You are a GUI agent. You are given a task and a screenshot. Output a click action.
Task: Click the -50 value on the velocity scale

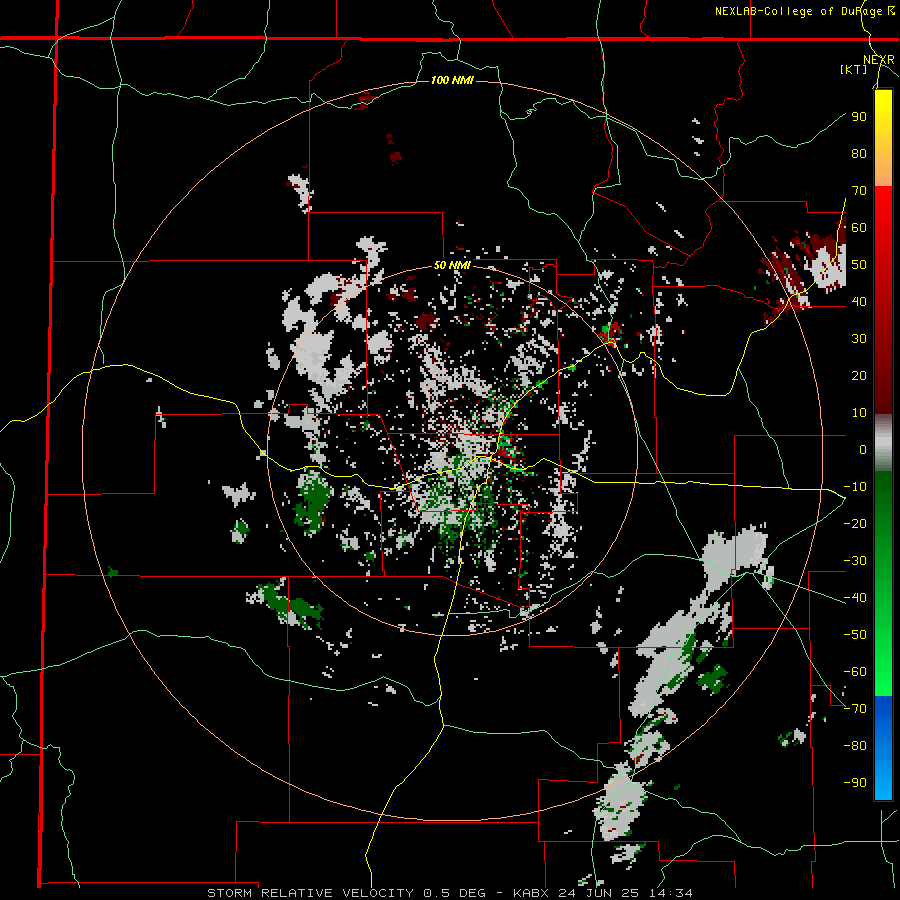855,635
